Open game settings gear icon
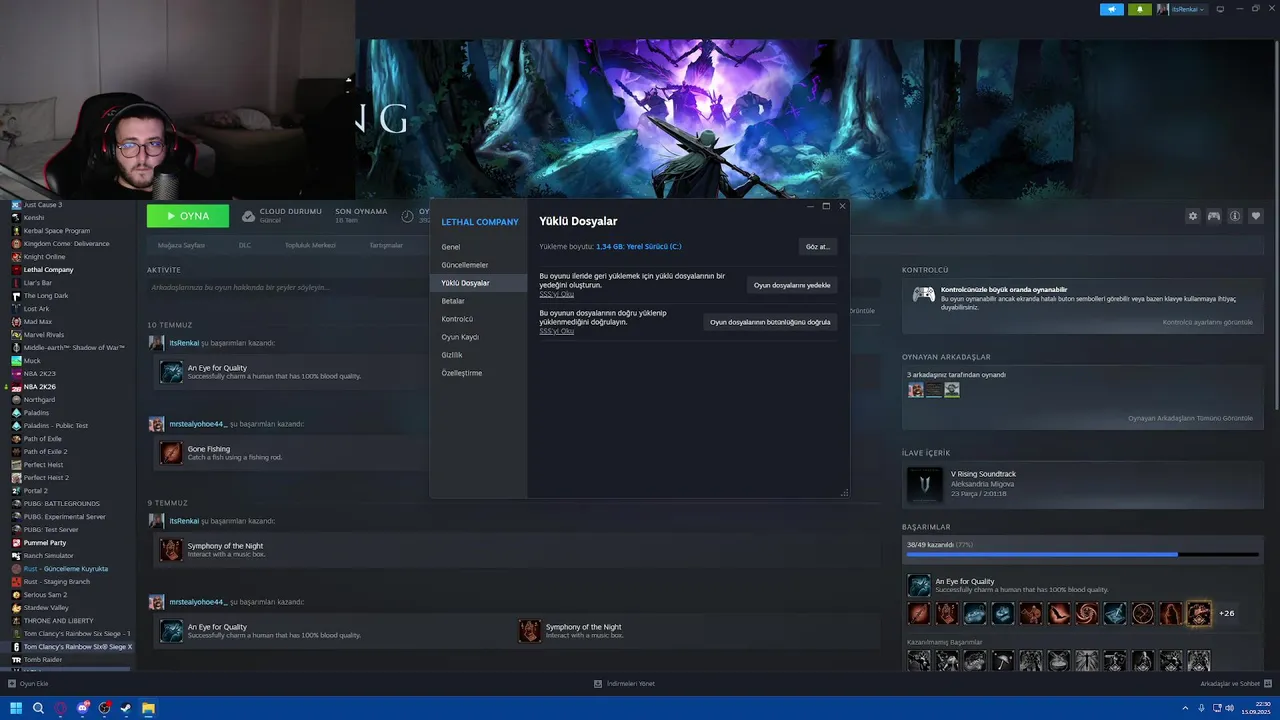 pos(1192,216)
